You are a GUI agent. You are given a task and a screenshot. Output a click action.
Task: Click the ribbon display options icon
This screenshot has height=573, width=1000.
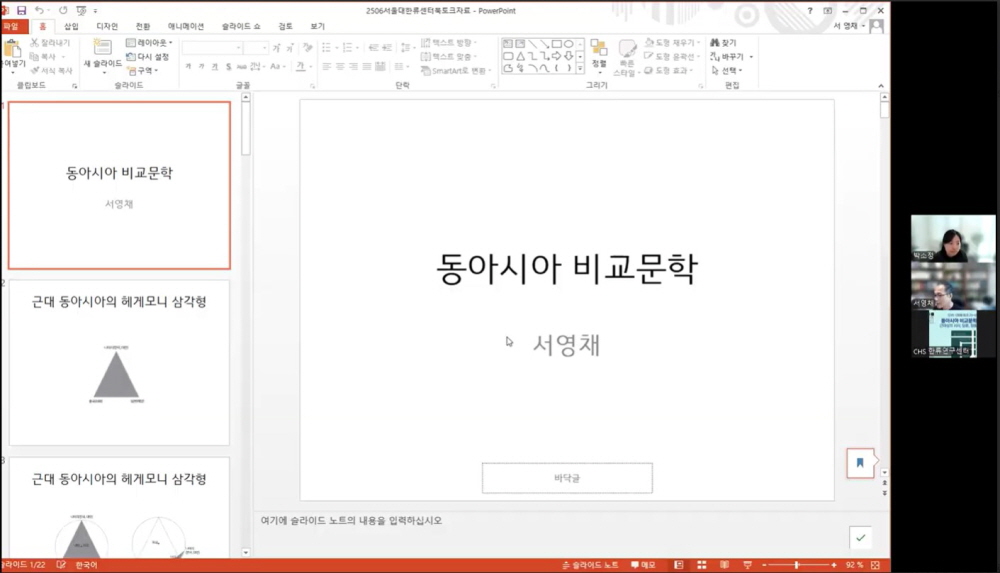click(827, 10)
